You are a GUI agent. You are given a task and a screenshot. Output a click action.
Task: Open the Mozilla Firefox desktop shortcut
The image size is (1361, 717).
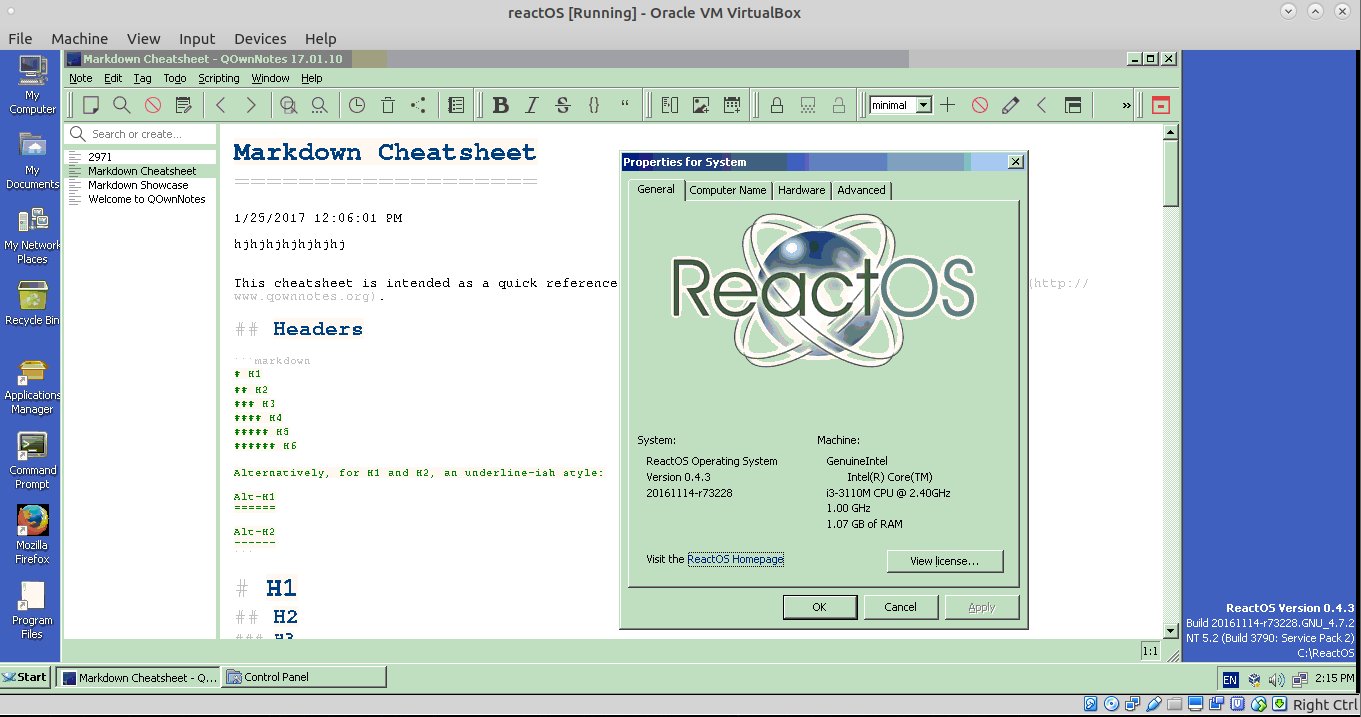click(32, 535)
